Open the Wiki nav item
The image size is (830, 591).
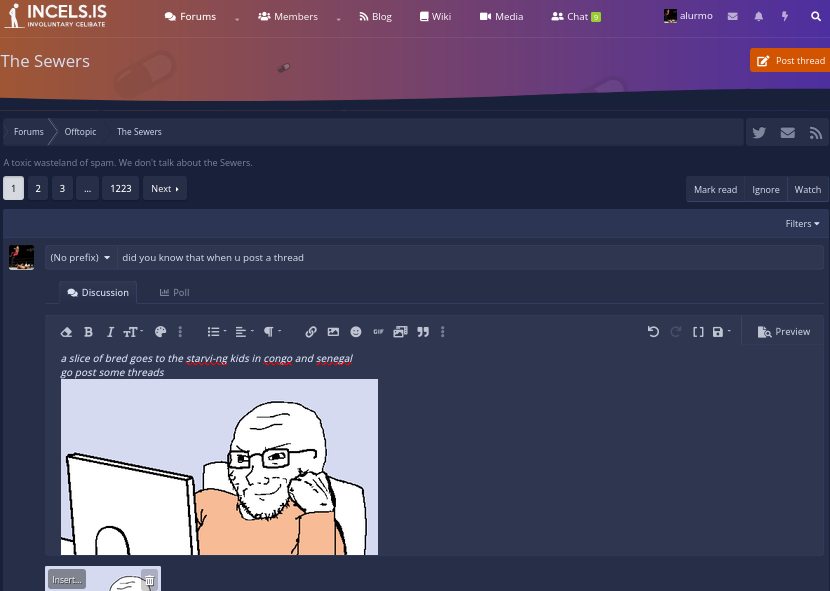[435, 16]
